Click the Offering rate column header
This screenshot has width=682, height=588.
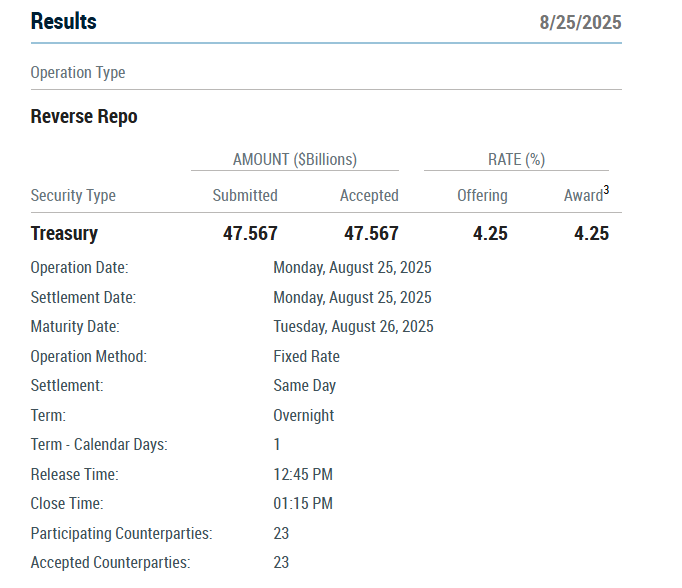[x=482, y=196]
